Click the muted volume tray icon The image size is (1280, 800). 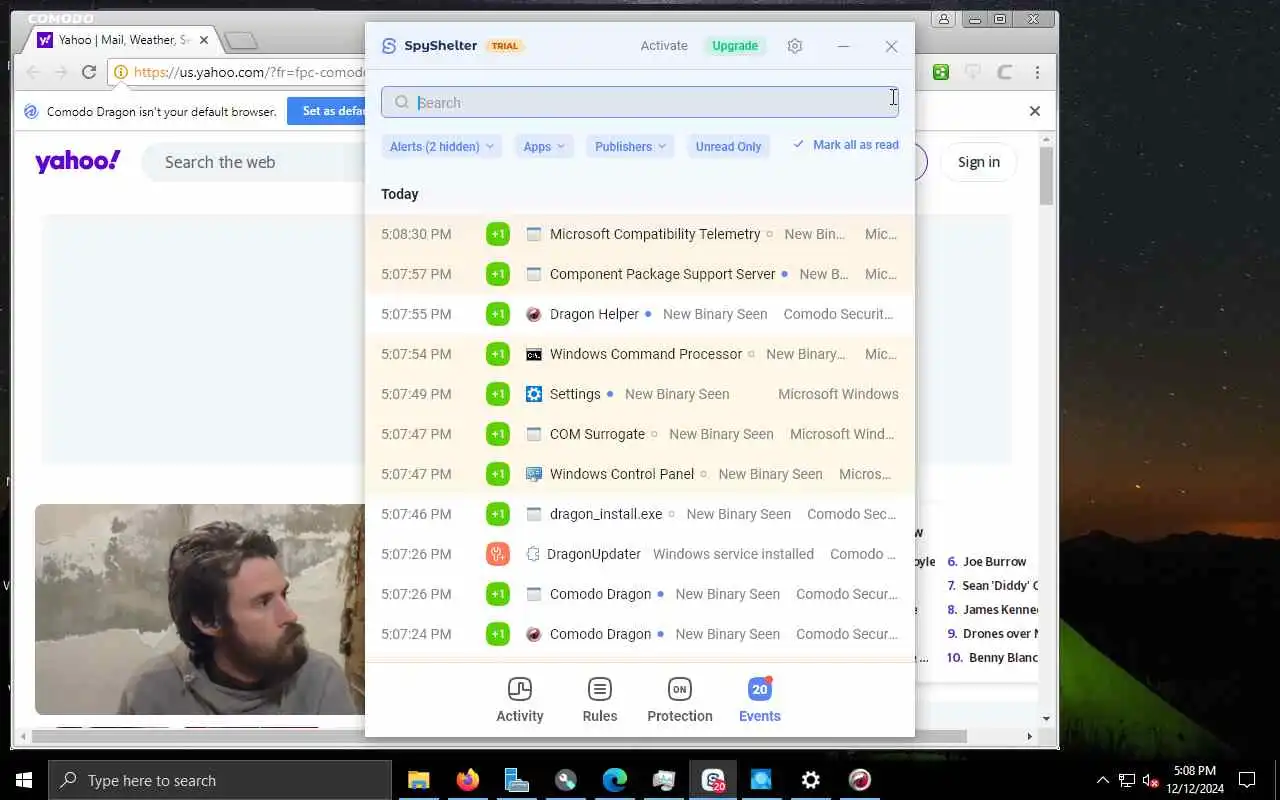pos(1149,780)
